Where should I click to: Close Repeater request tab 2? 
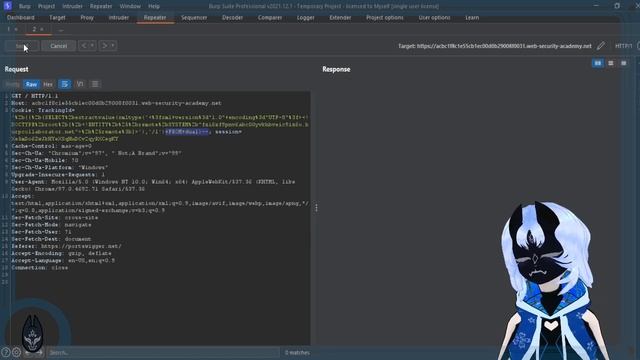click(42, 29)
